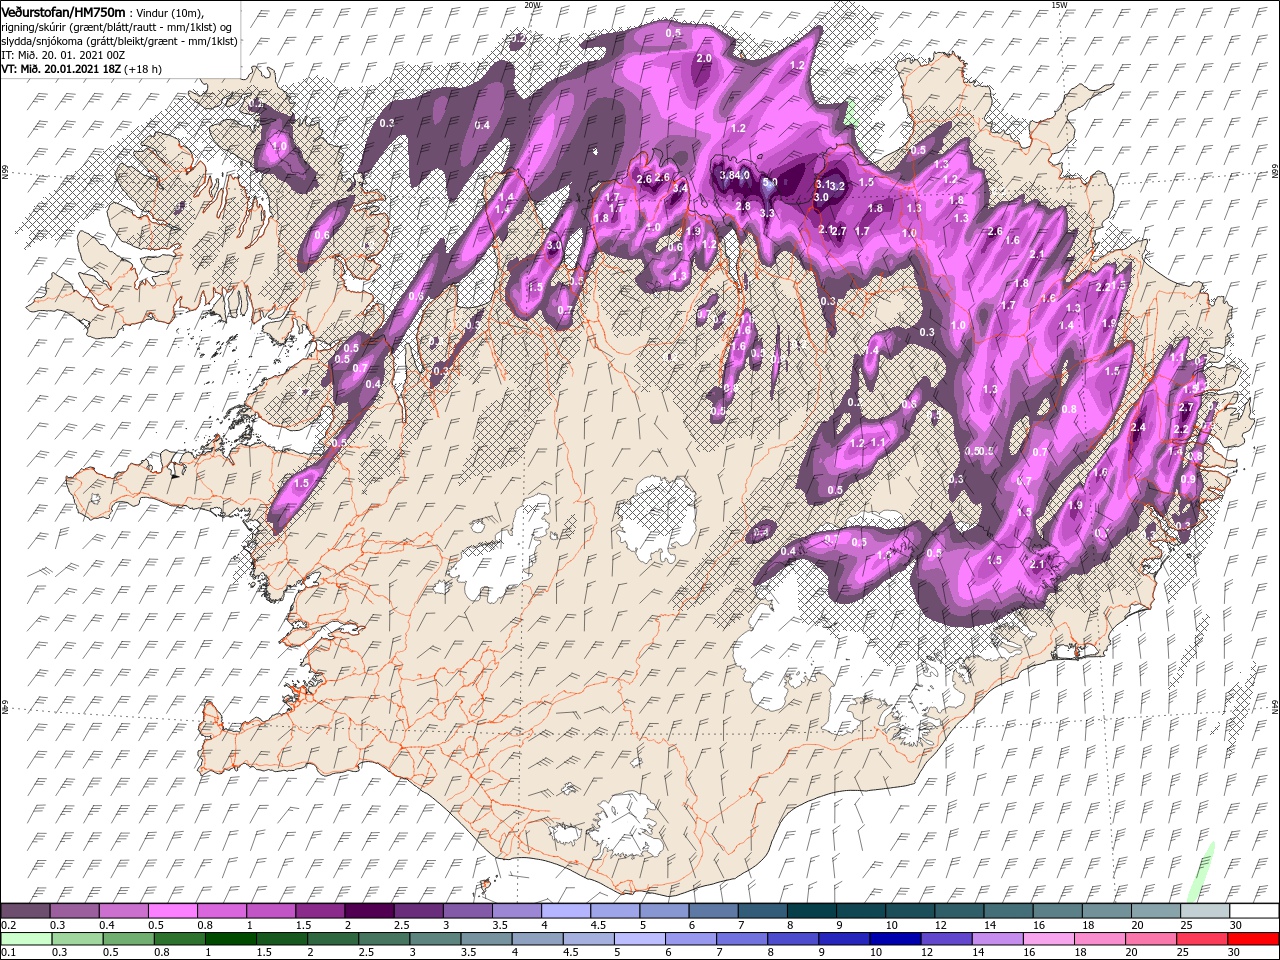Viewport: 1280px width, 960px height.
Task: Click the snow legend swatch labeled 0.2
Action: [x=25, y=910]
